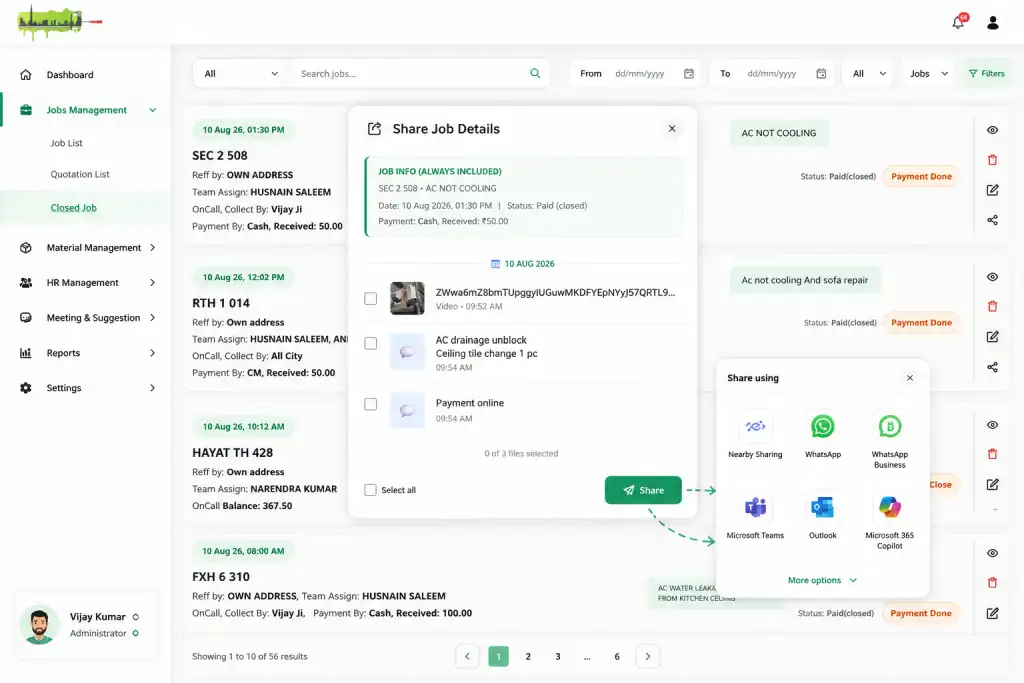Close the Share Job Details dialog
The width and height of the screenshot is (1024, 683).
(x=672, y=129)
